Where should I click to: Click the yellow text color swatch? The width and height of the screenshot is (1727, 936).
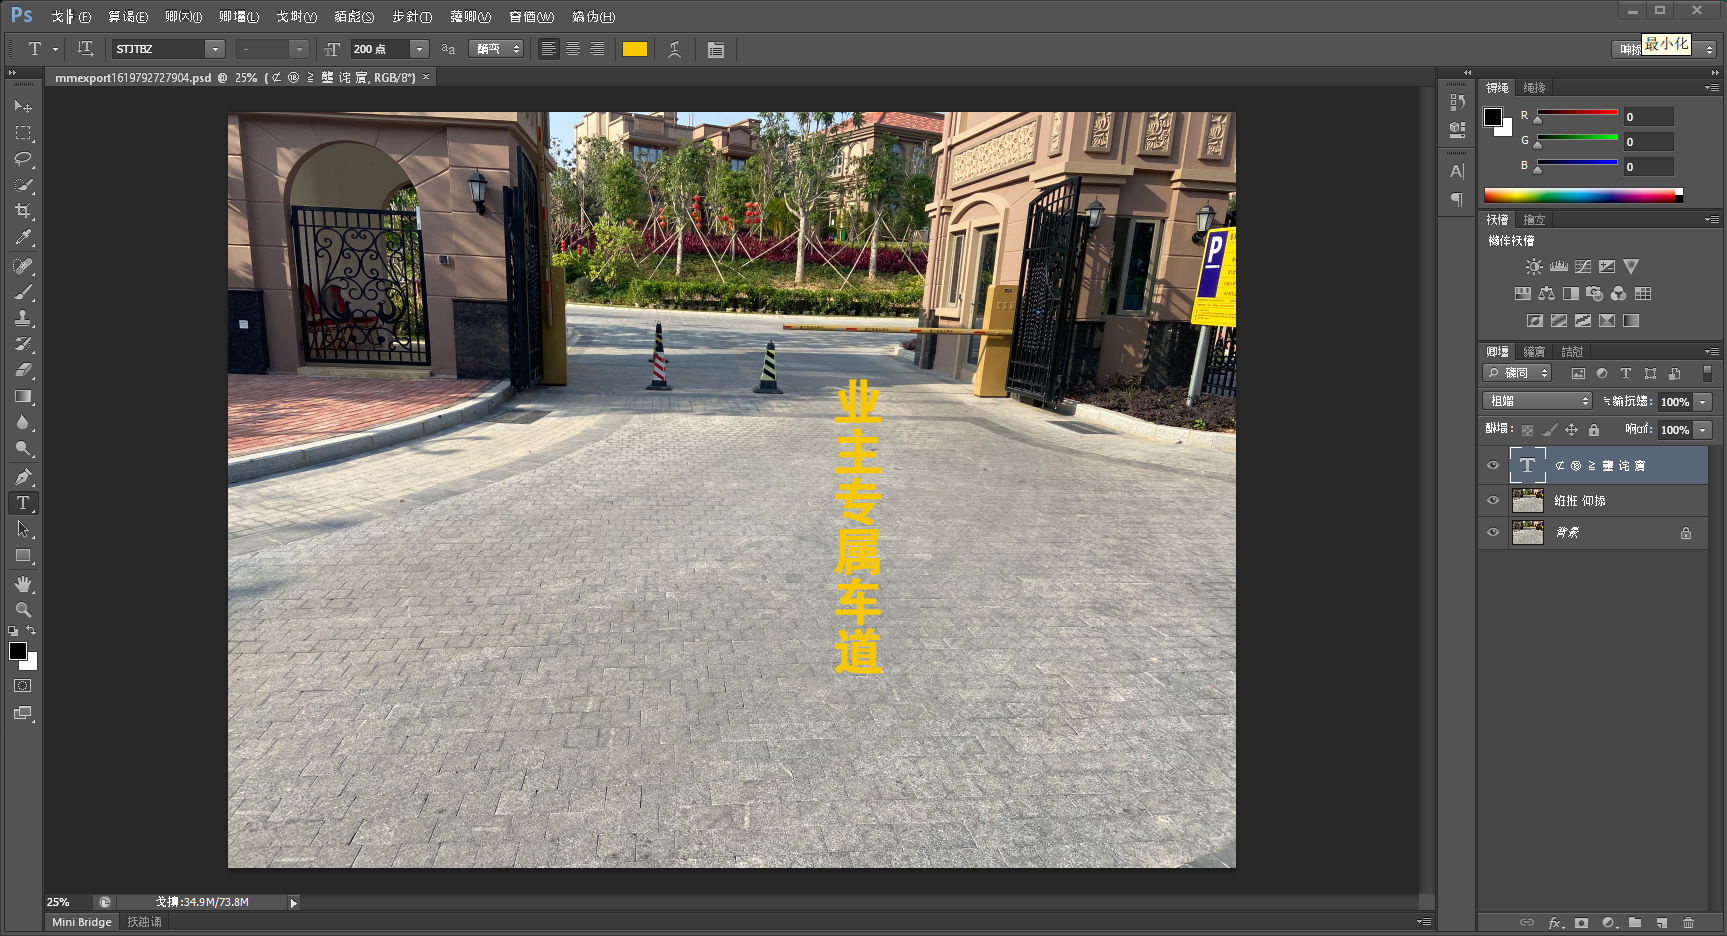point(635,49)
